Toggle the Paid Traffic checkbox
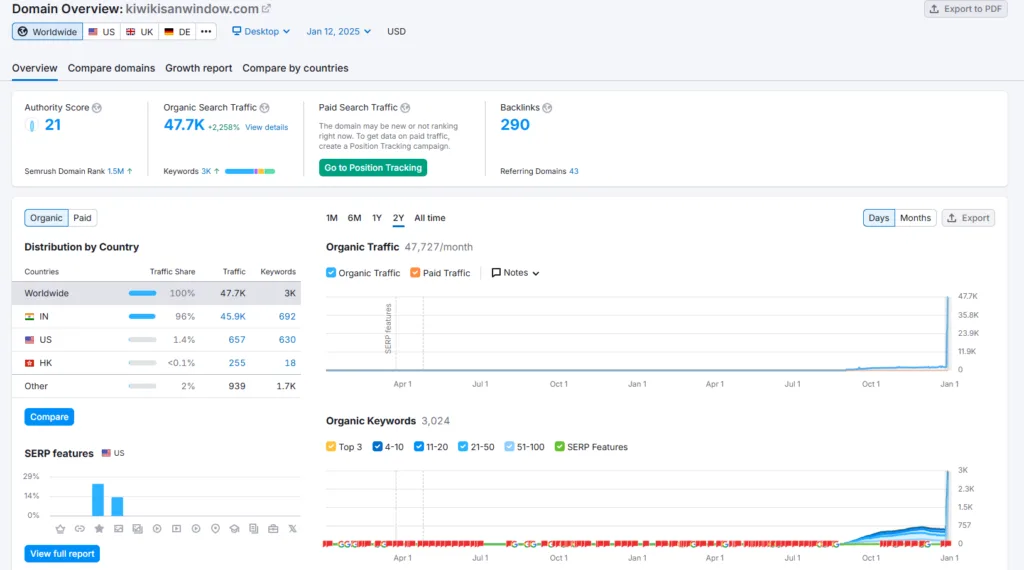 point(415,273)
